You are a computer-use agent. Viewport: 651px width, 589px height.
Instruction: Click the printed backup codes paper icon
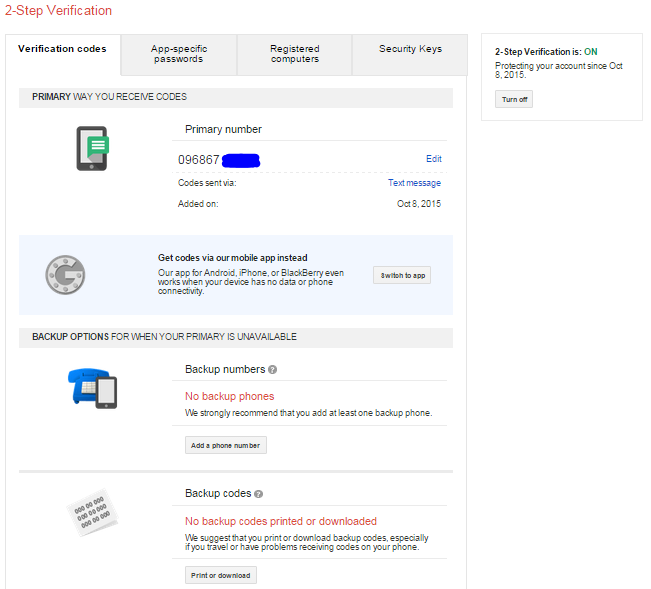[91, 515]
